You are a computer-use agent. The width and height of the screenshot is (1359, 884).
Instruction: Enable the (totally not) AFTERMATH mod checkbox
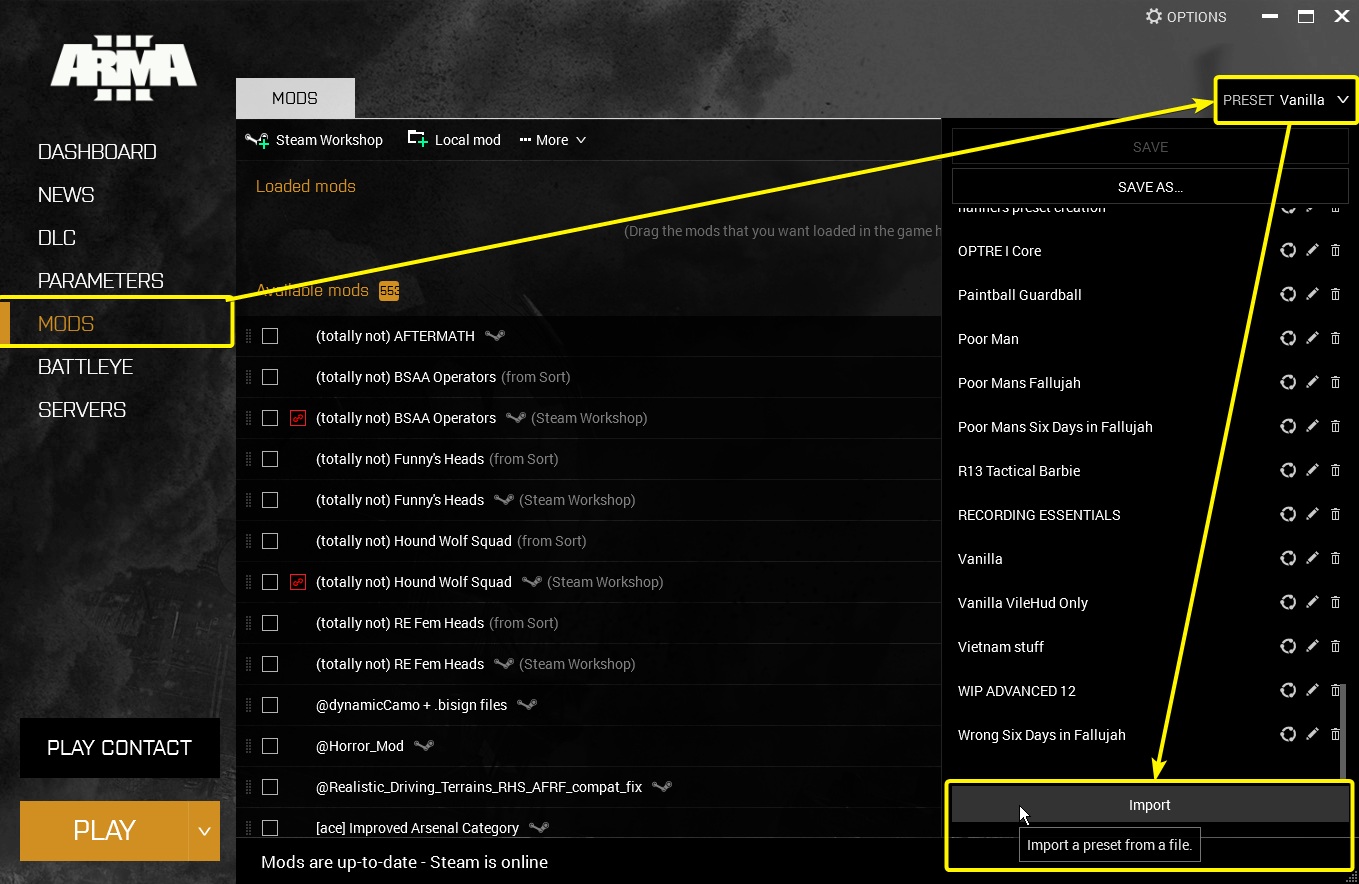pos(270,336)
